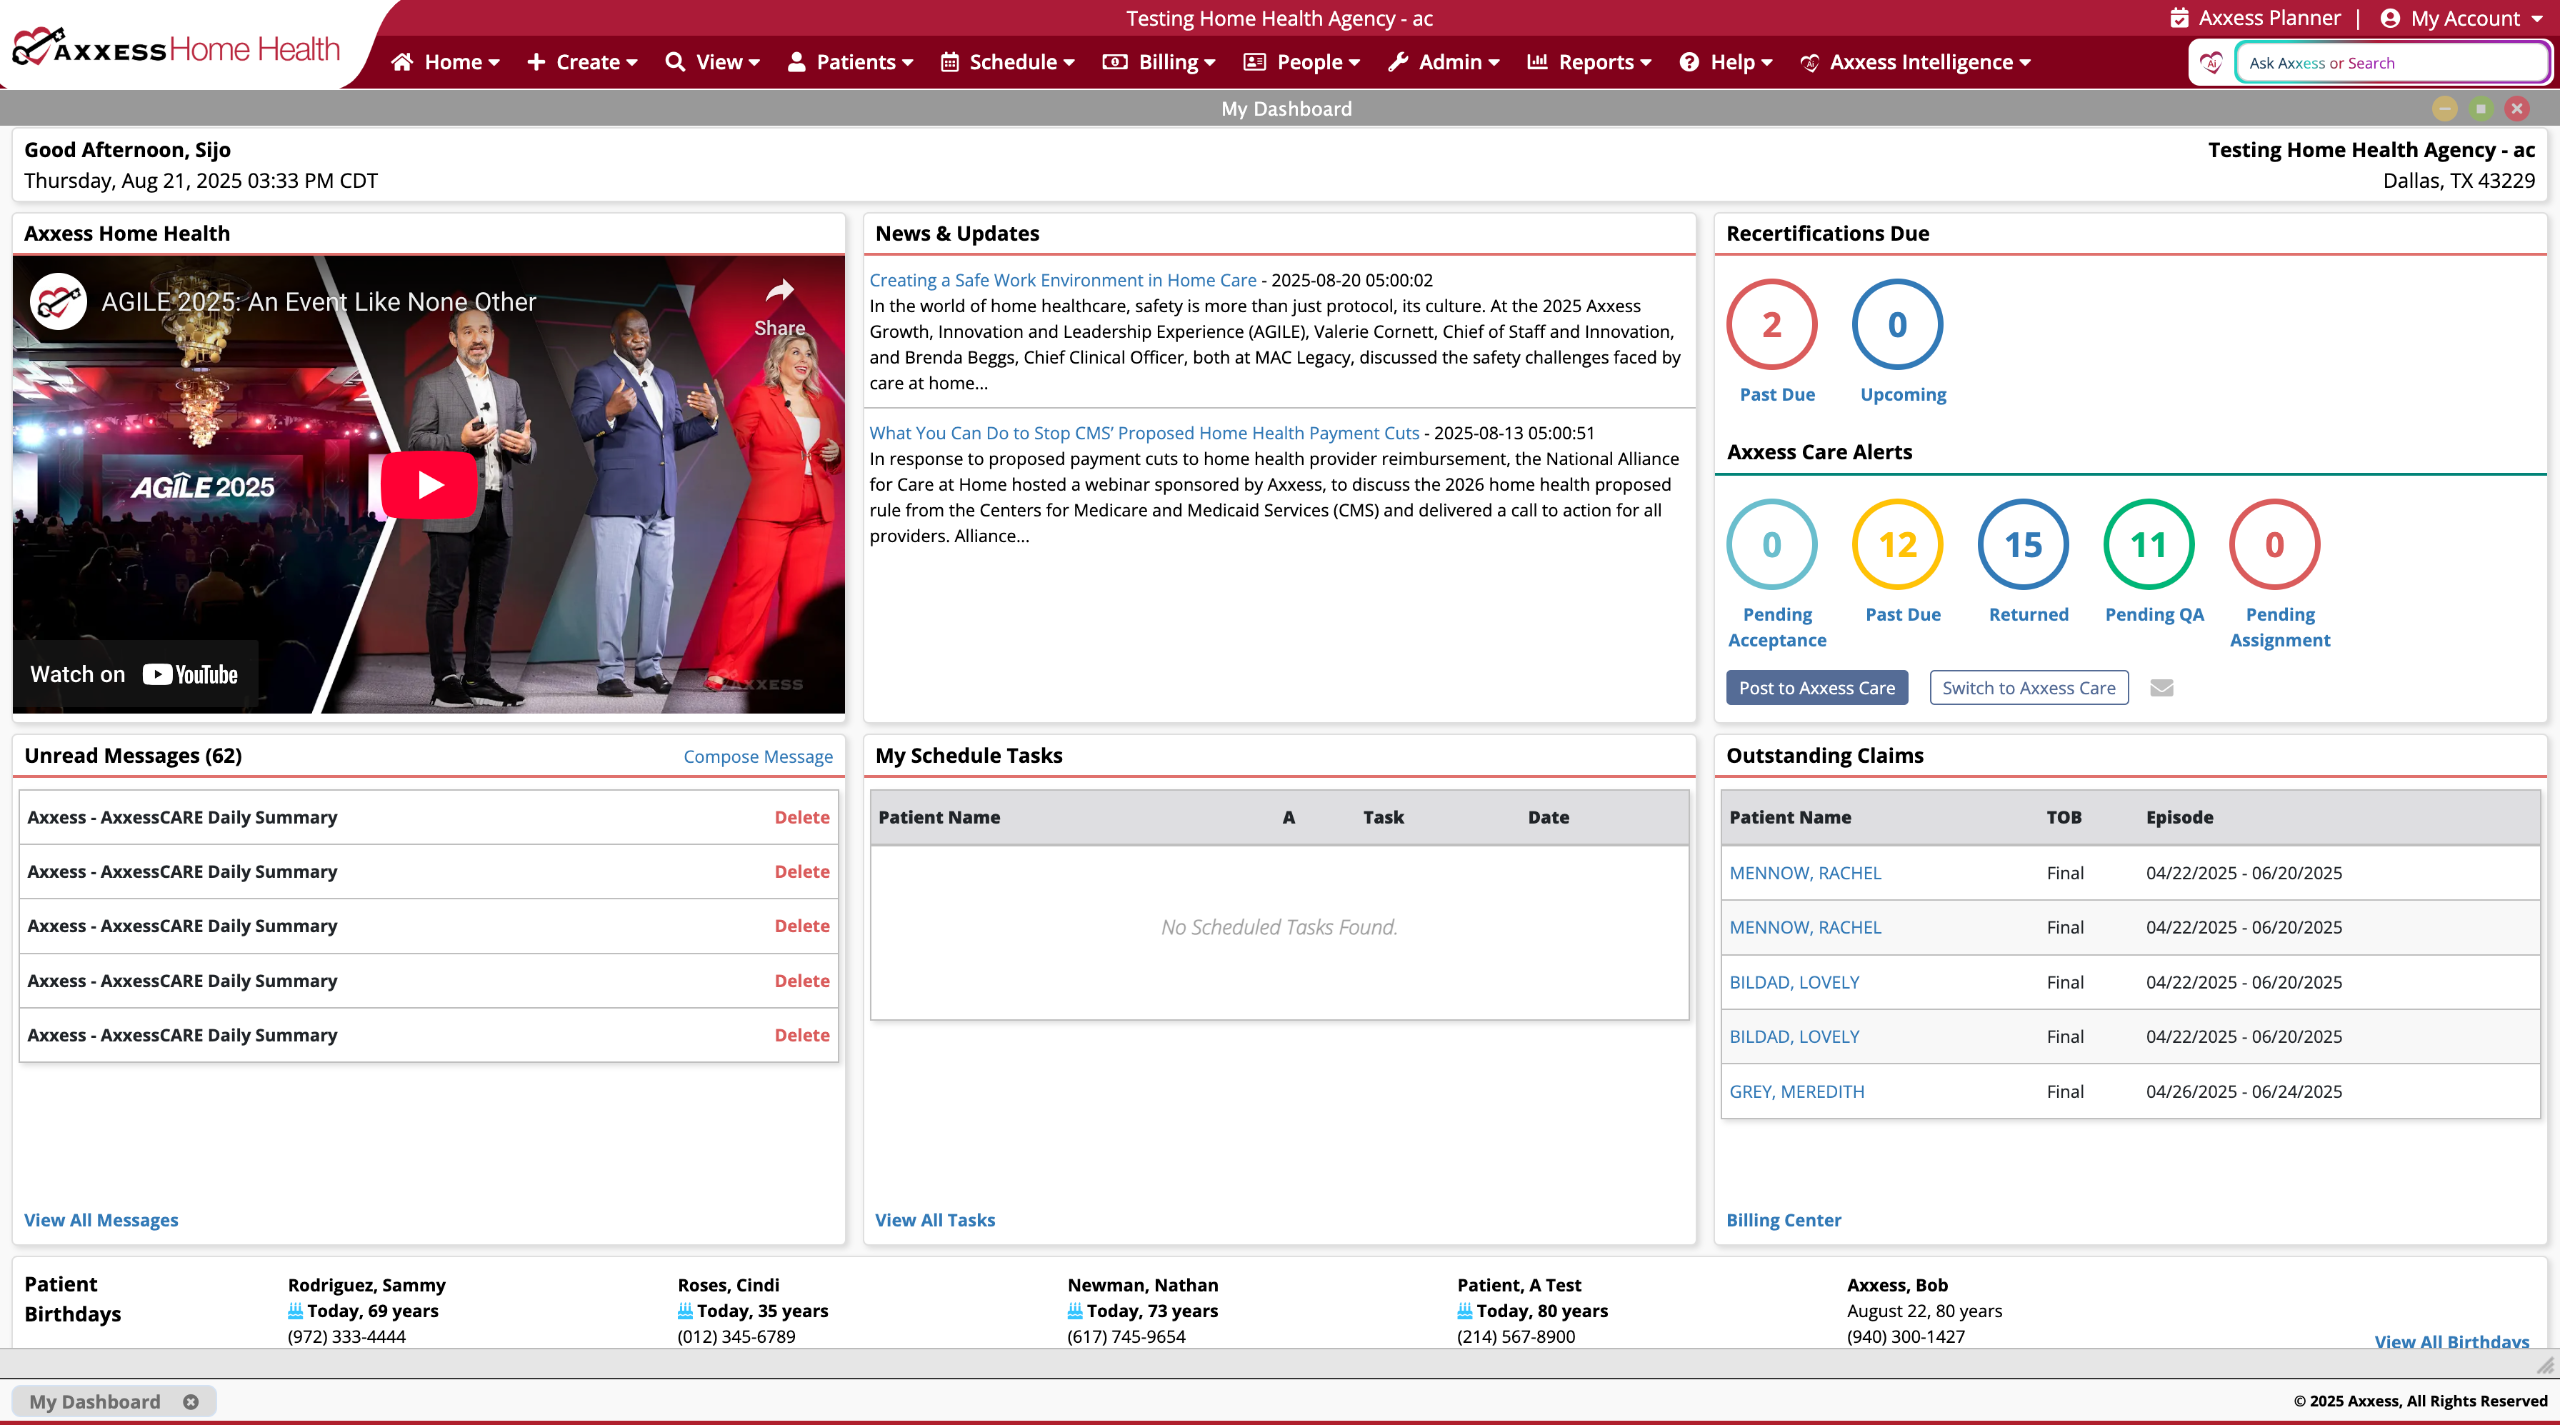Viewport: 2560px width, 1425px height.
Task: Expand the Admin menu
Action: tap(1444, 62)
